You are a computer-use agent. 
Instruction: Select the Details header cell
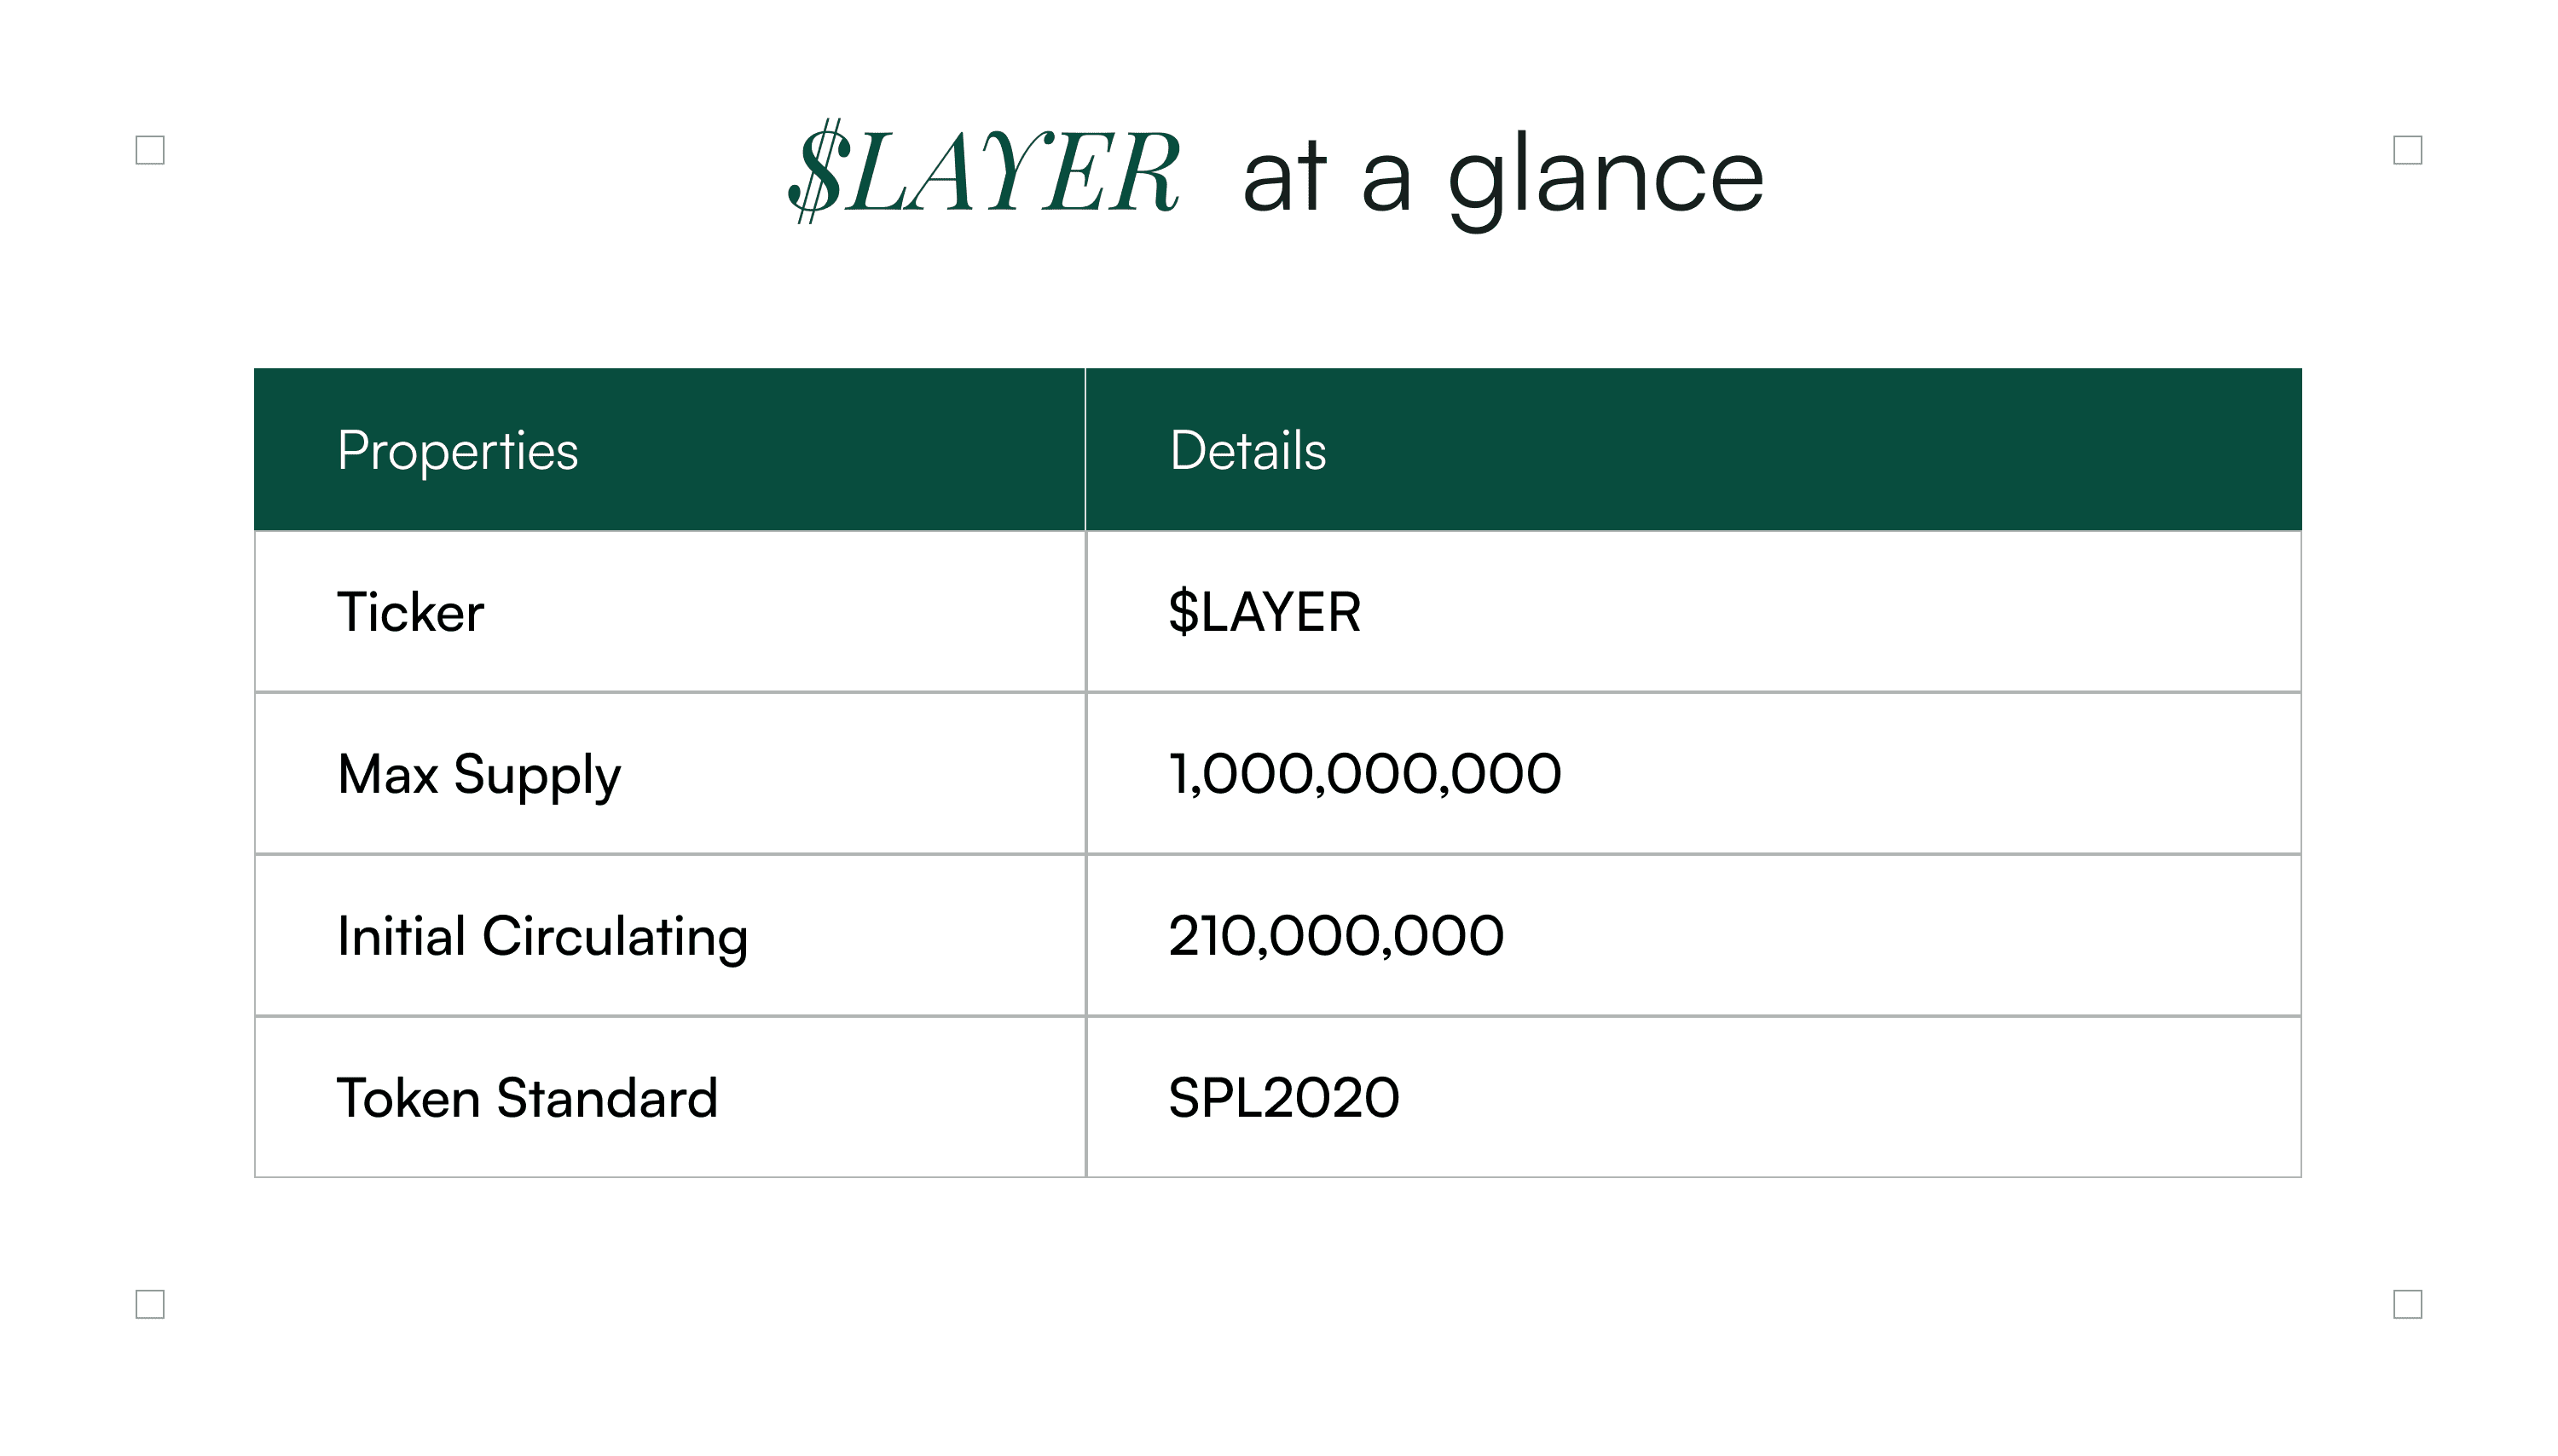(1693, 449)
